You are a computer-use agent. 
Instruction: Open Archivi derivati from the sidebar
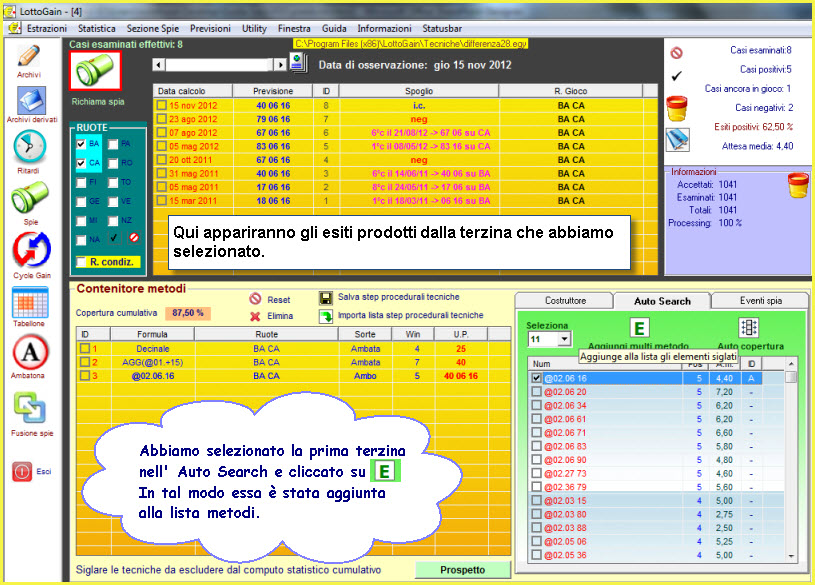tap(32, 100)
